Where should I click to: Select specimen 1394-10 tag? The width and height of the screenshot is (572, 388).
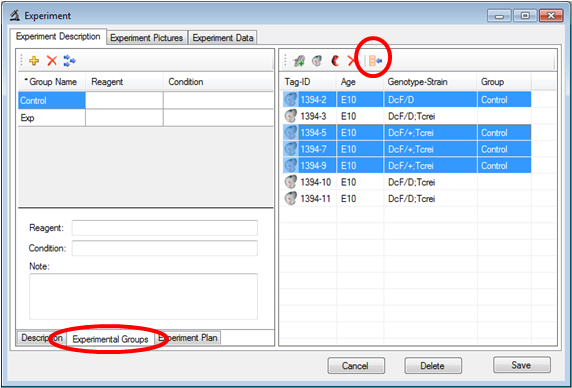tap(316, 182)
